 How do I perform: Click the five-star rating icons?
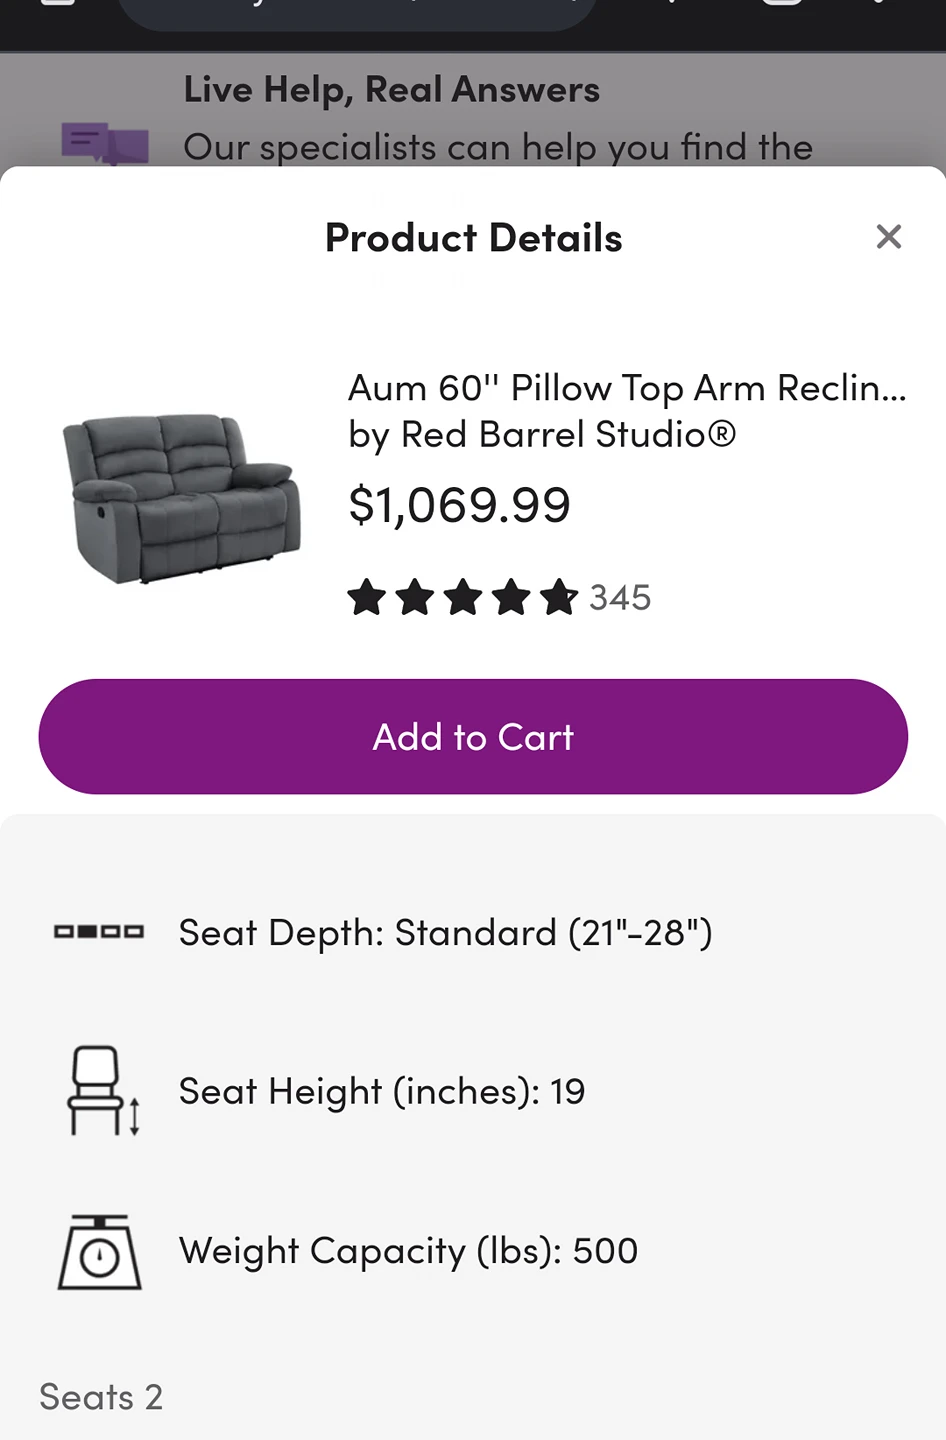[x=462, y=598]
